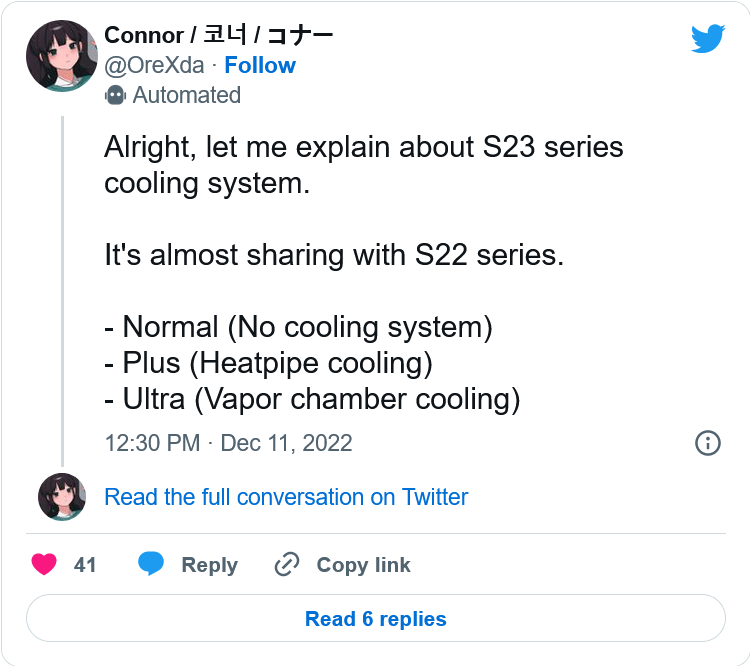Screen dimensions: 750x666
Task: Click the 41 likes count
Action: 85,565
